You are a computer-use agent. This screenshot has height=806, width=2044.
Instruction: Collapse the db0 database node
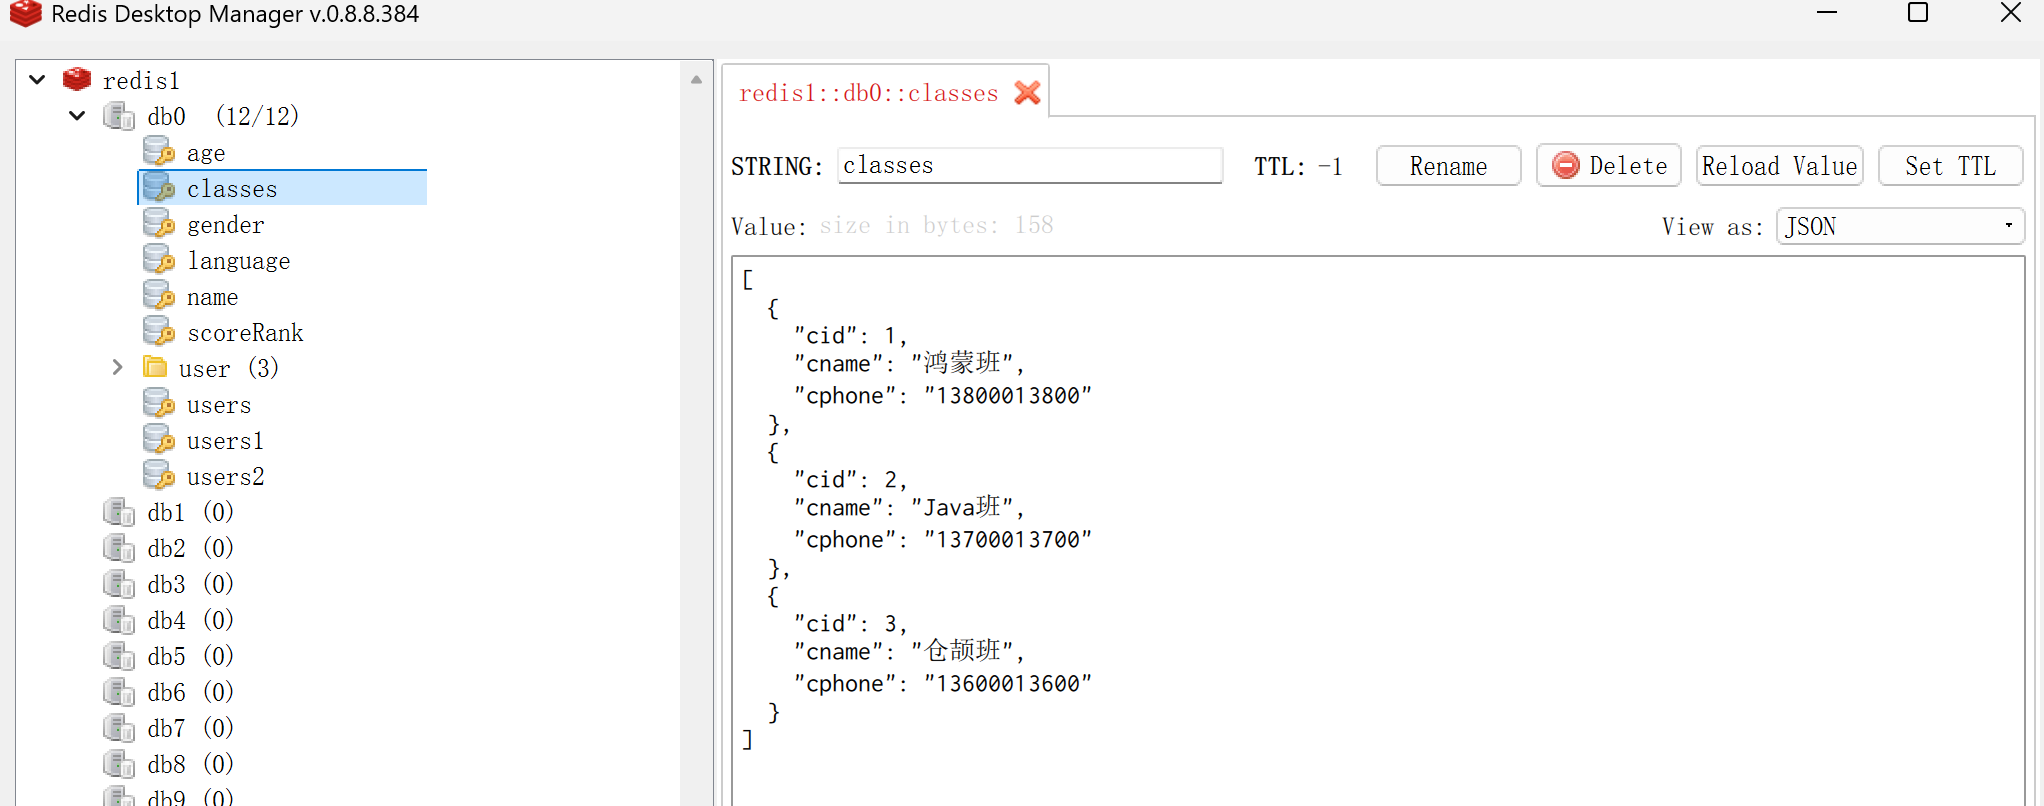click(77, 115)
